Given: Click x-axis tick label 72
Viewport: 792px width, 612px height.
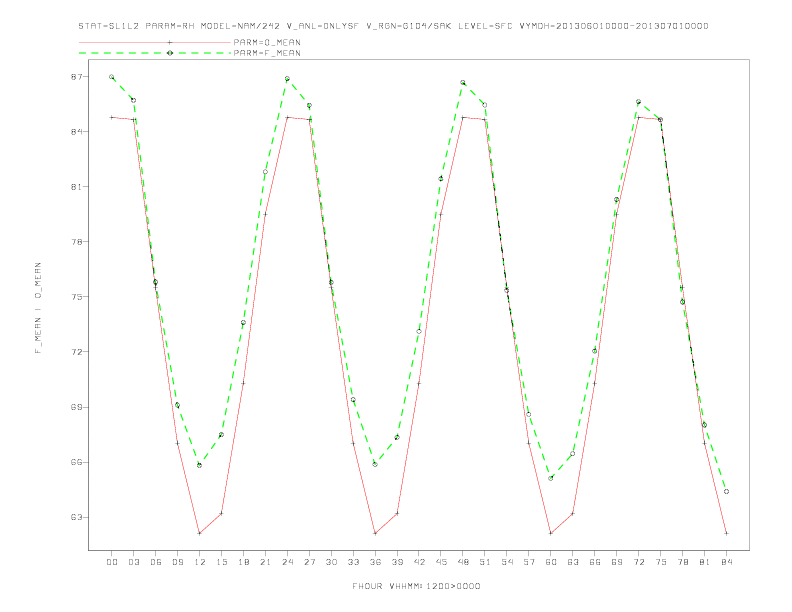Looking at the screenshot, I should (x=638, y=562).
